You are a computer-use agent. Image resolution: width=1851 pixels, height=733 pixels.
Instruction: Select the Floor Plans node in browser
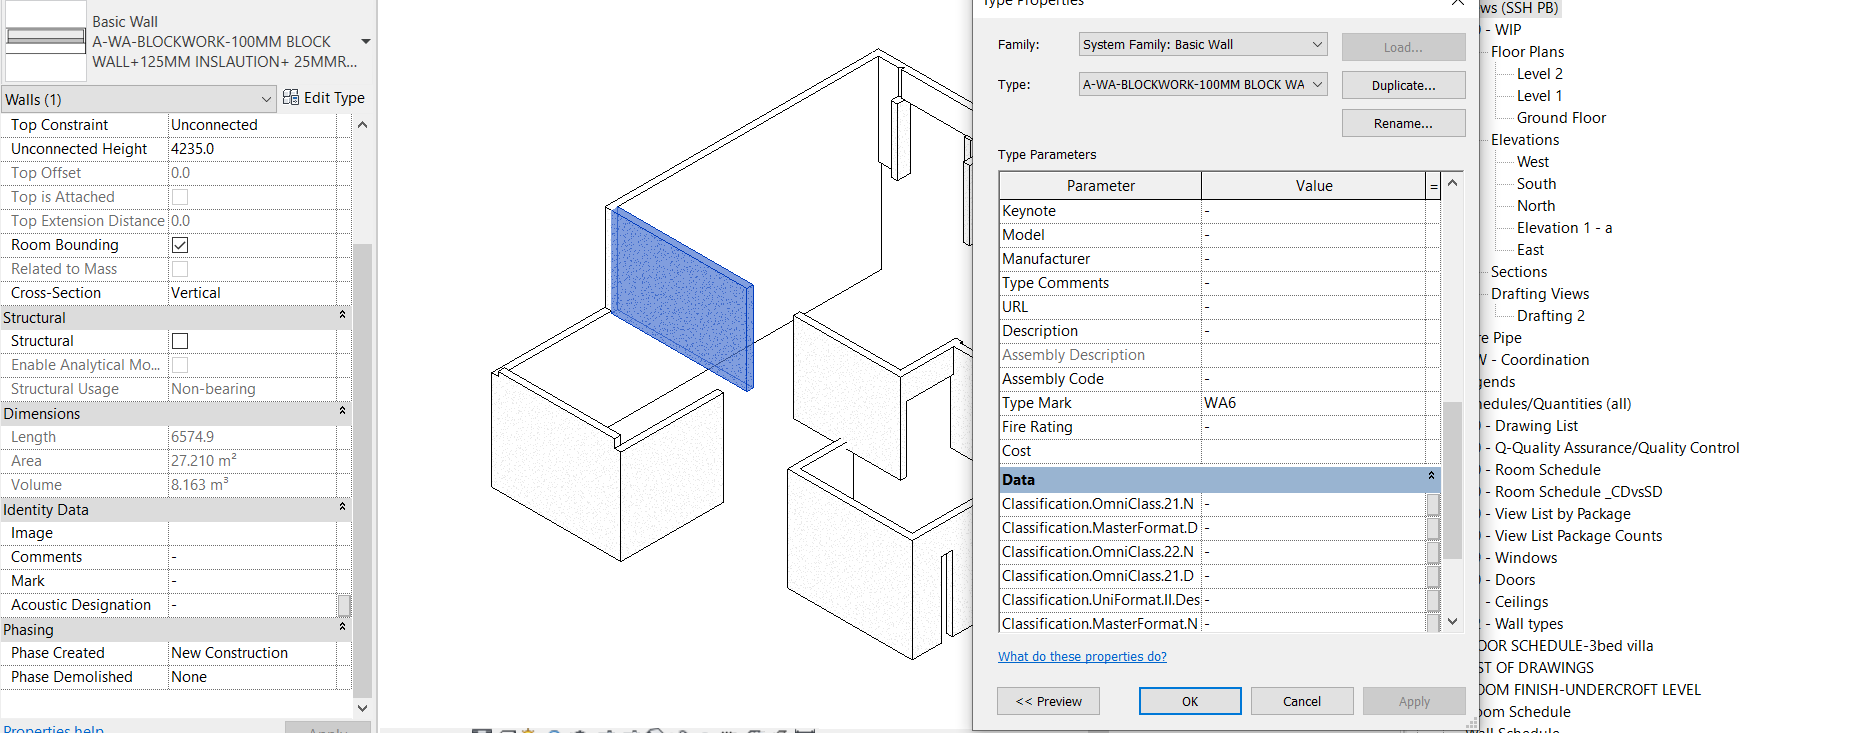[x=1527, y=52]
